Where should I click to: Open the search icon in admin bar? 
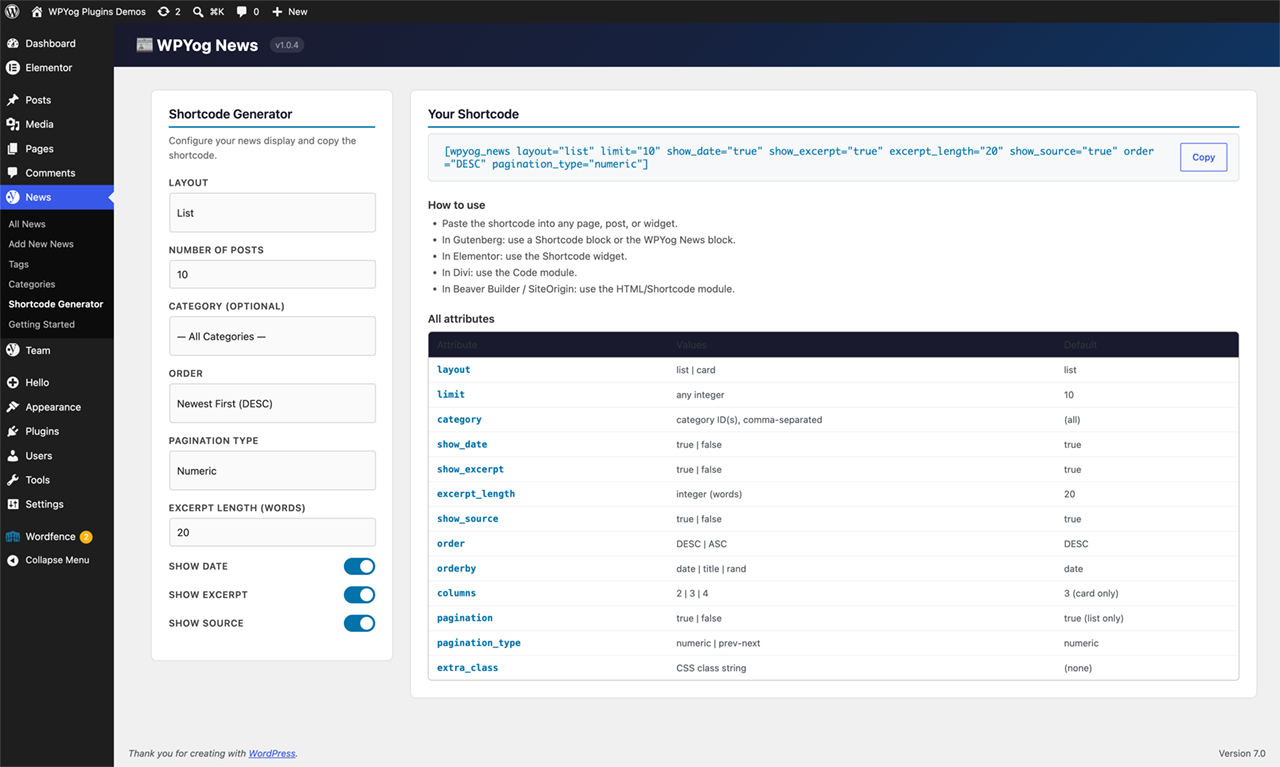click(x=198, y=12)
